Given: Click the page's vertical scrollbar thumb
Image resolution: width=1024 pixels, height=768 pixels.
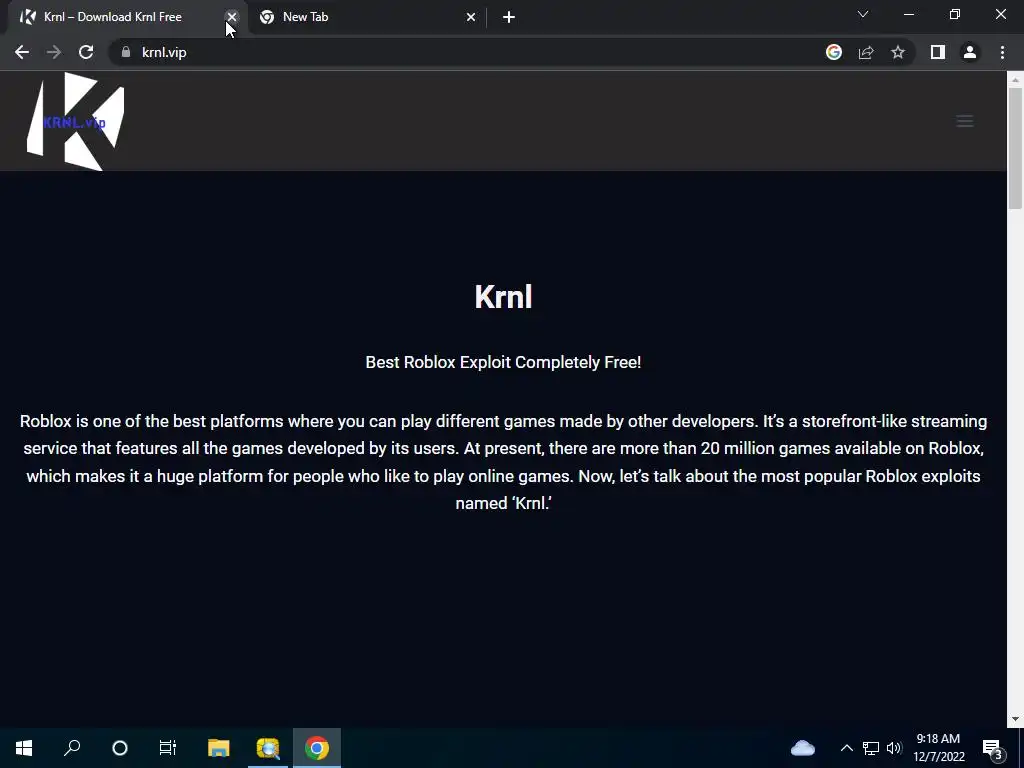Looking at the screenshot, I should tap(1015, 149).
